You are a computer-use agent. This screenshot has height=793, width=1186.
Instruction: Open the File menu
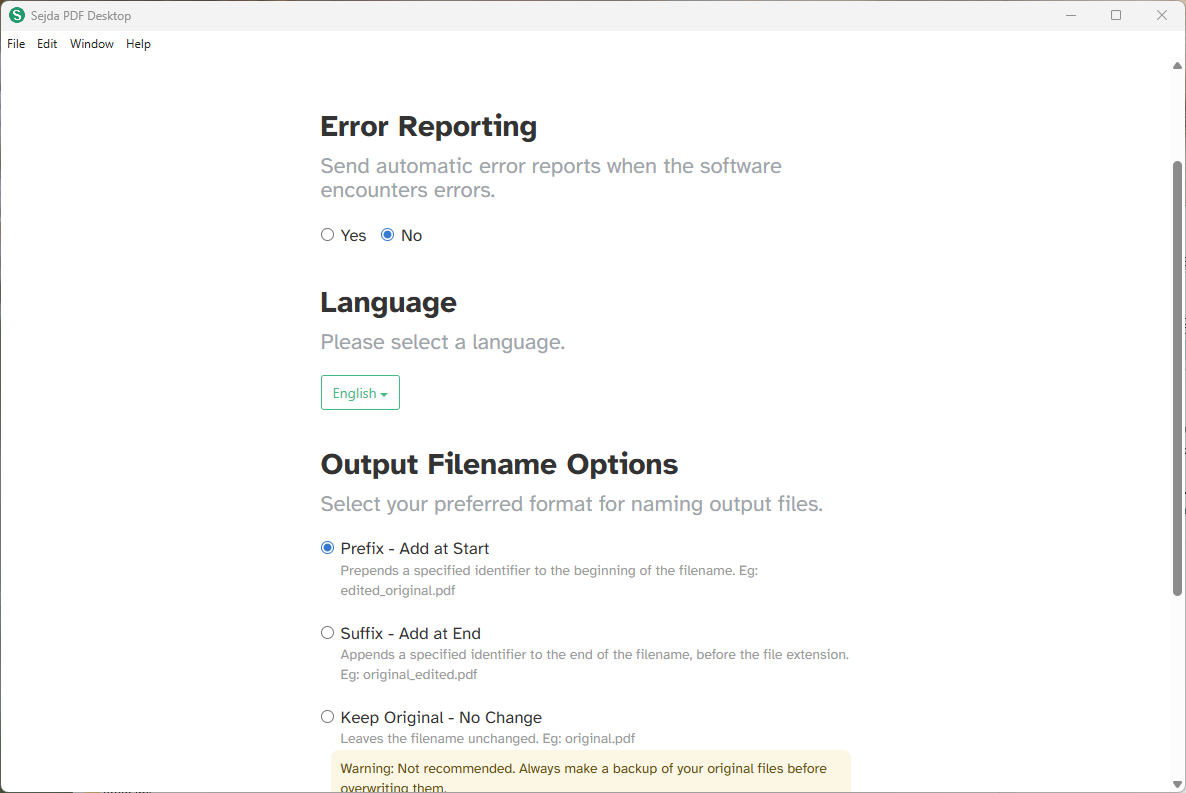tap(16, 44)
